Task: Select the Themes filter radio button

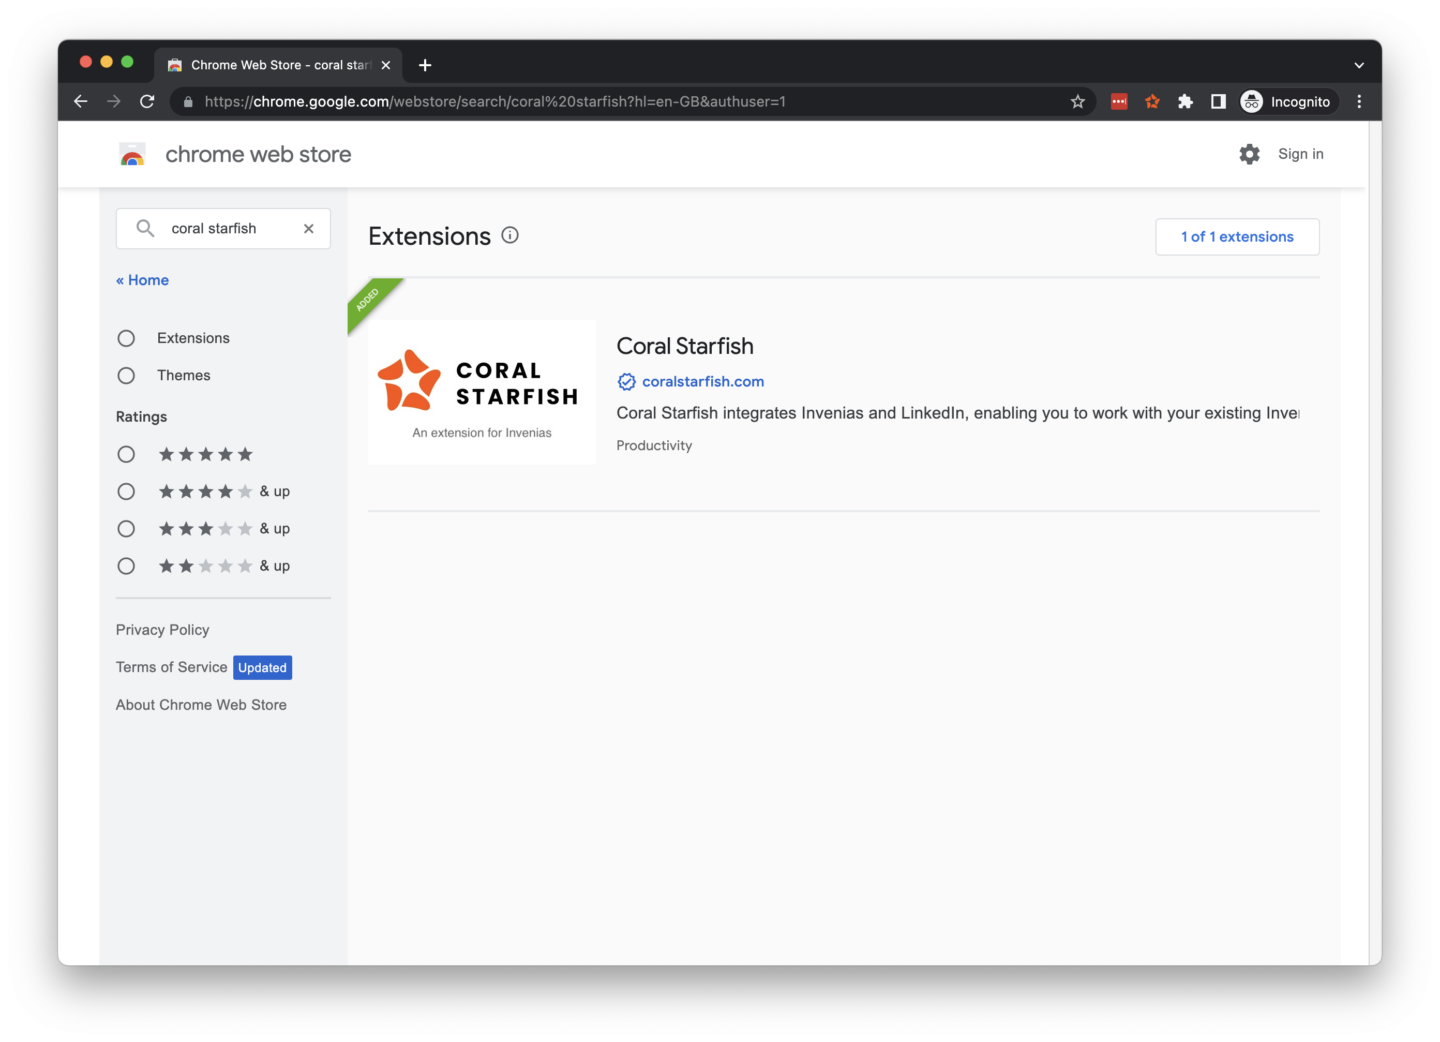Action: point(126,376)
